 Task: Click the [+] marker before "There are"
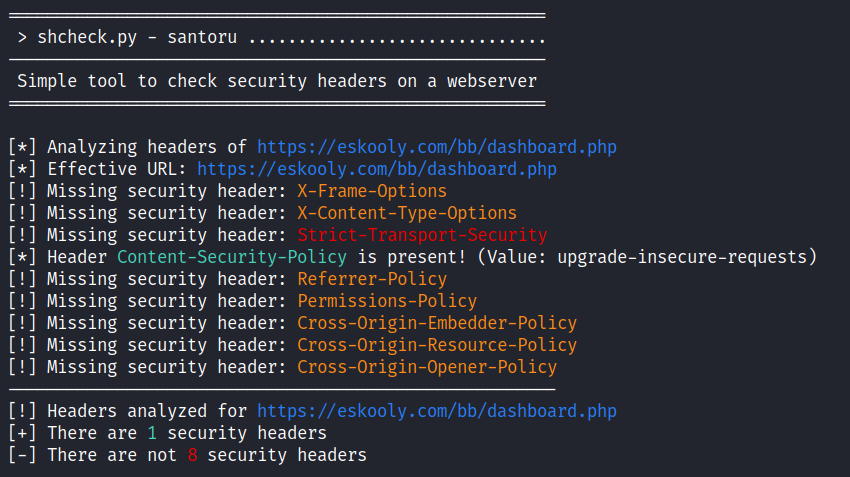point(22,433)
